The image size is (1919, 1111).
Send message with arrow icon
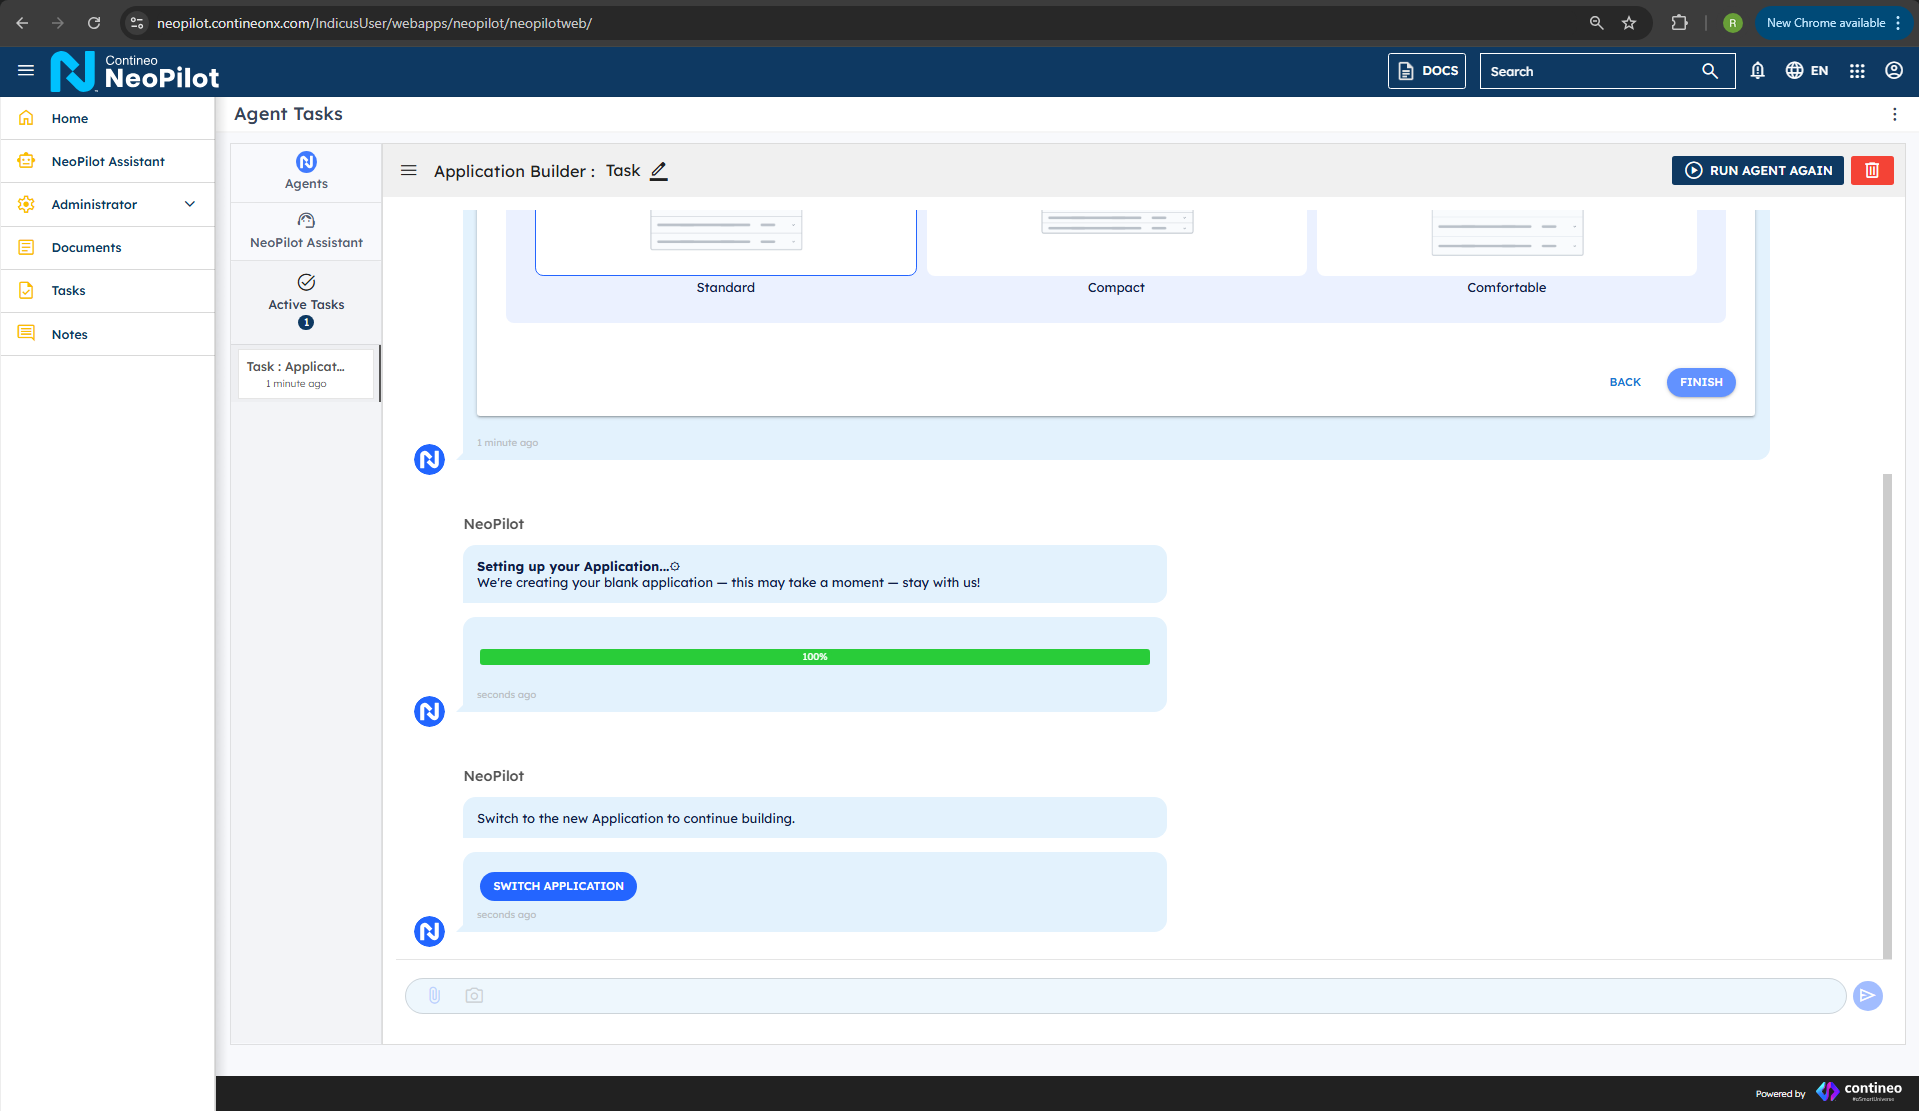[x=1867, y=996]
